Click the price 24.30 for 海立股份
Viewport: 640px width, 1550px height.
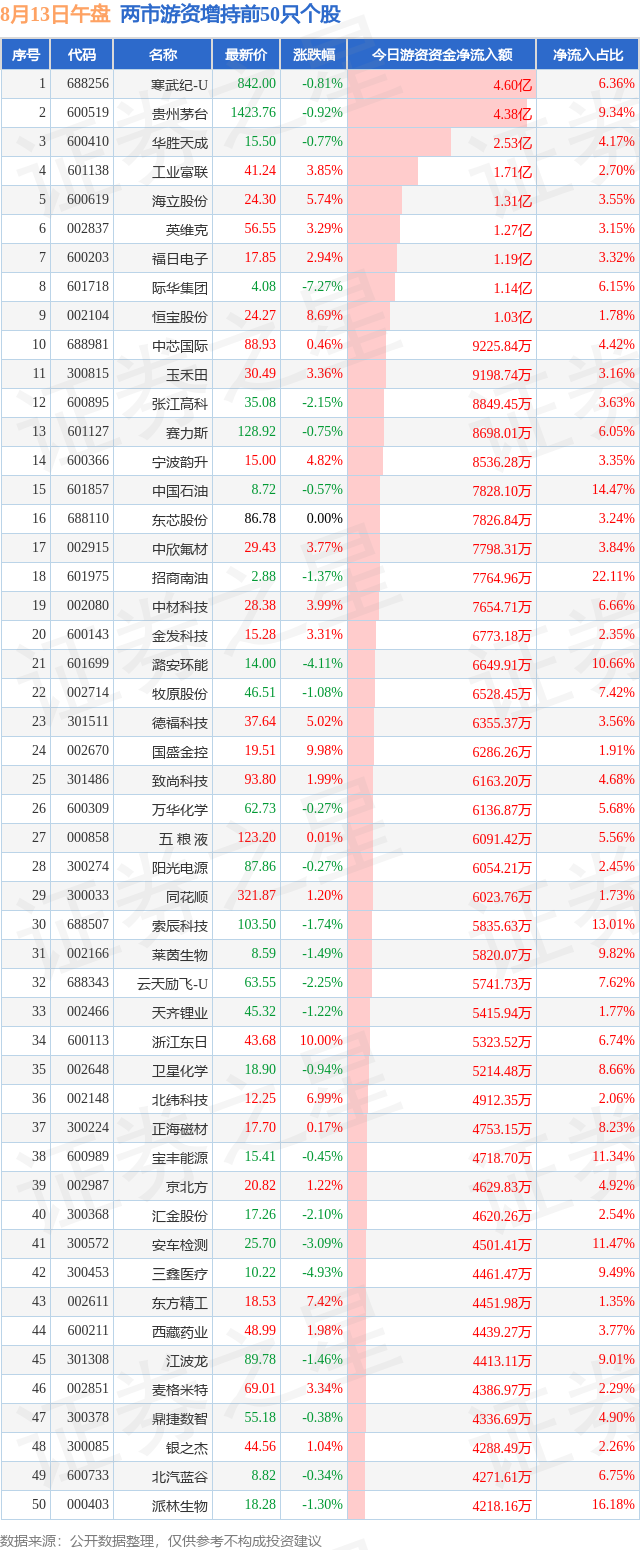tap(260, 200)
